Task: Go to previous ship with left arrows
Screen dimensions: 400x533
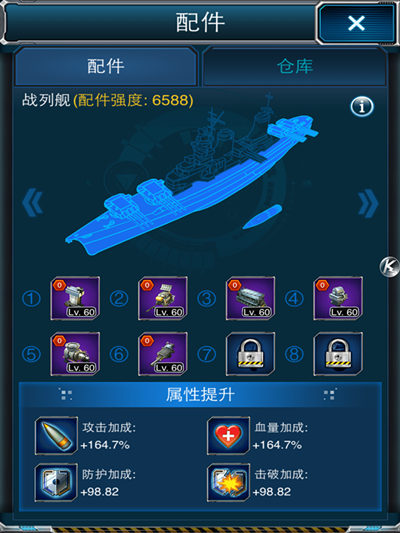Action: point(33,203)
